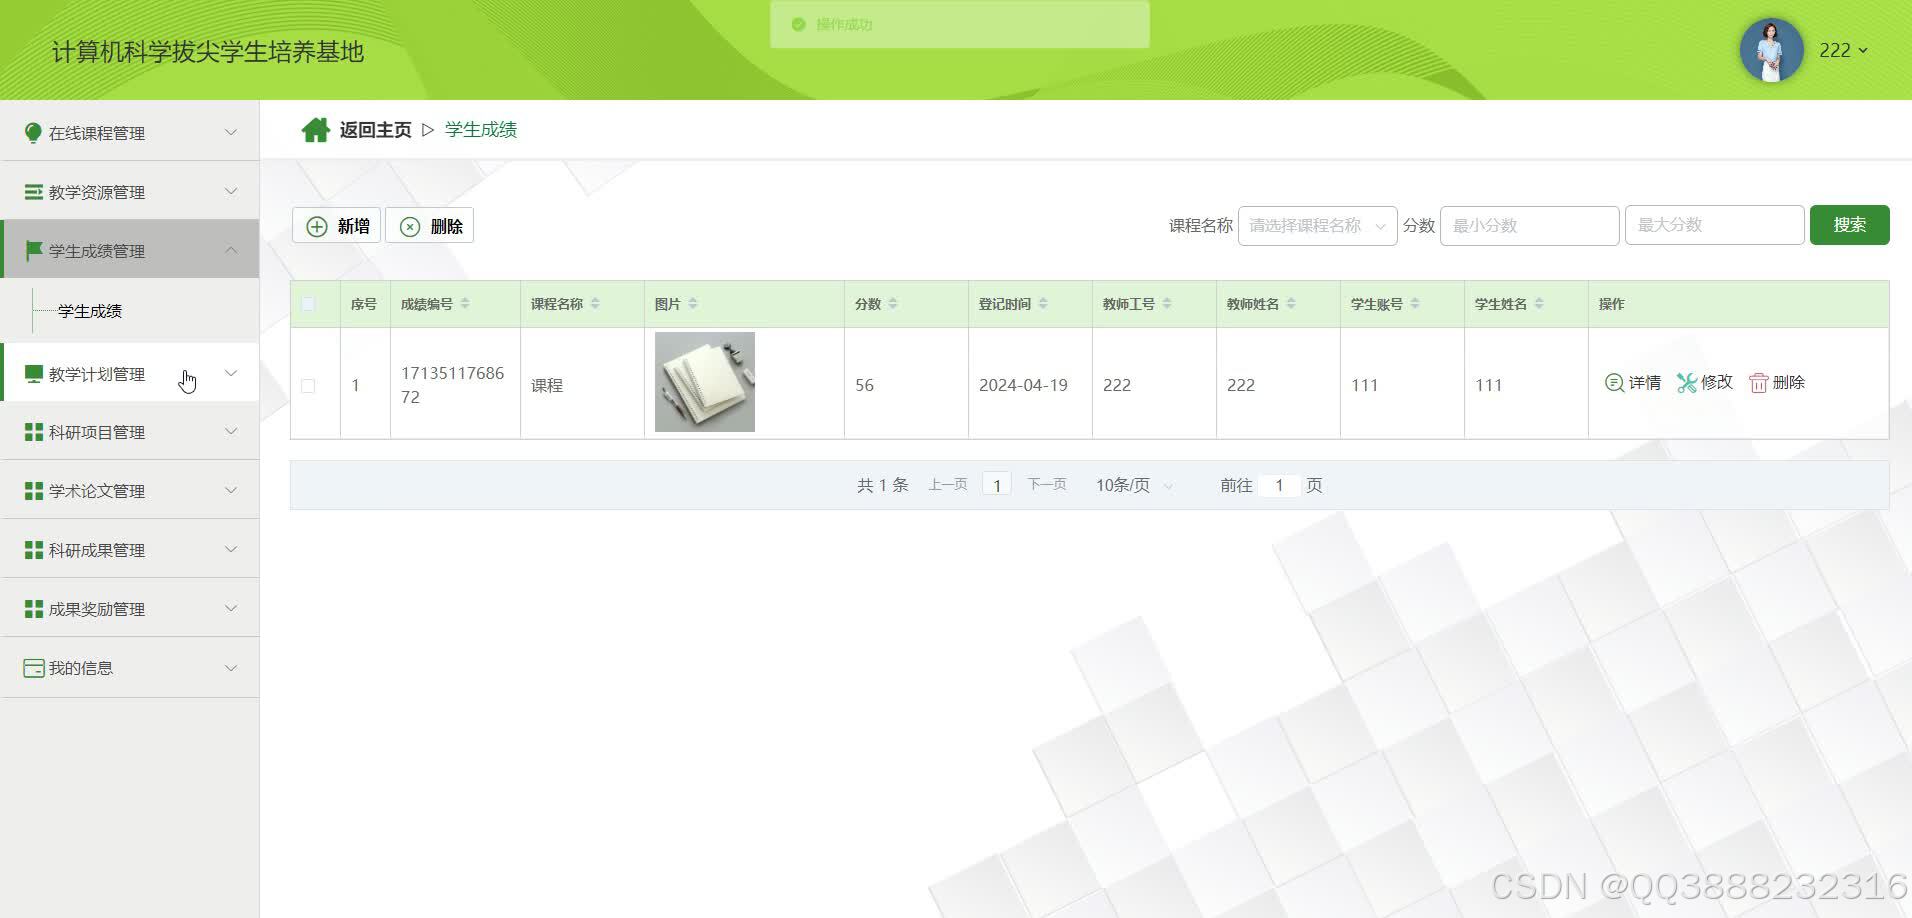Screen dimensions: 1912x918
Task: Sort by 教师工号 column arrows
Action: pos(1167,304)
